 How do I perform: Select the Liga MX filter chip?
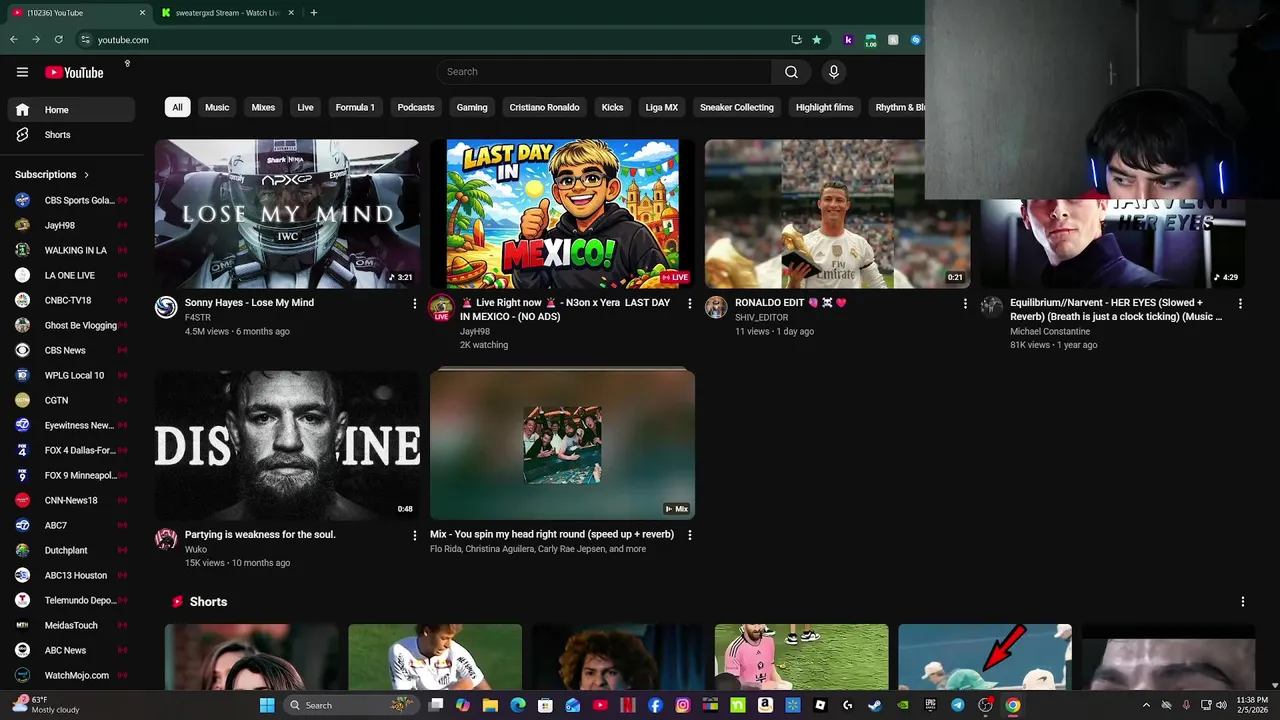662,107
